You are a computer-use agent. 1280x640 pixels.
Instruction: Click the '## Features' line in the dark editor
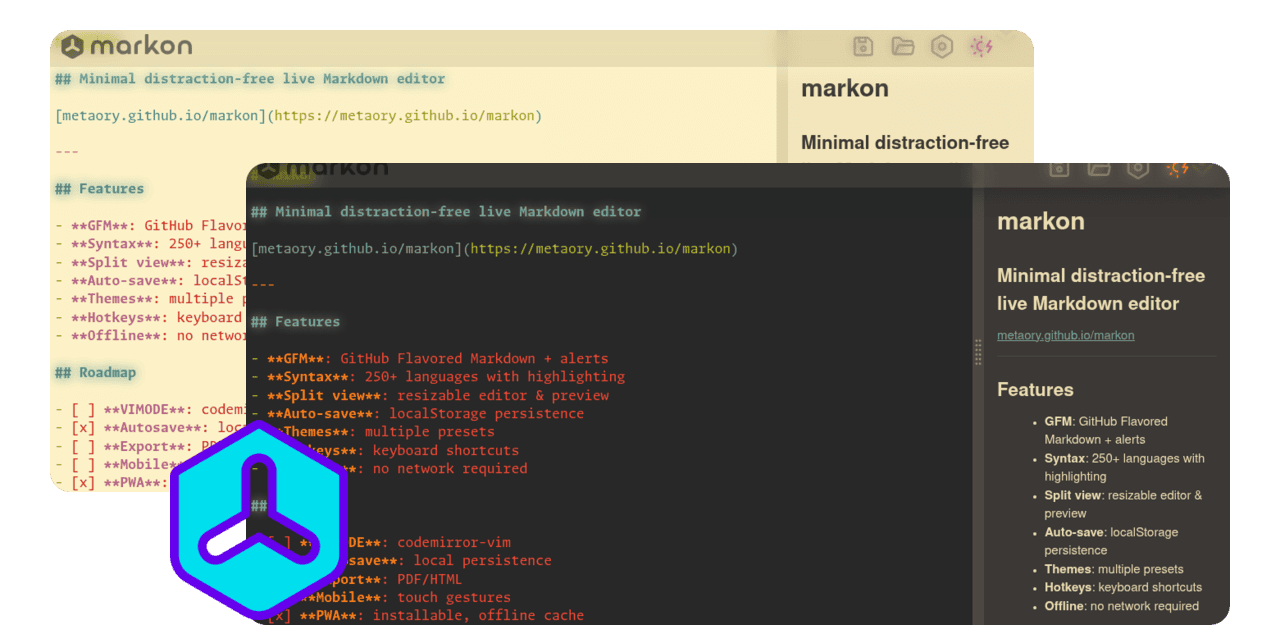click(295, 322)
